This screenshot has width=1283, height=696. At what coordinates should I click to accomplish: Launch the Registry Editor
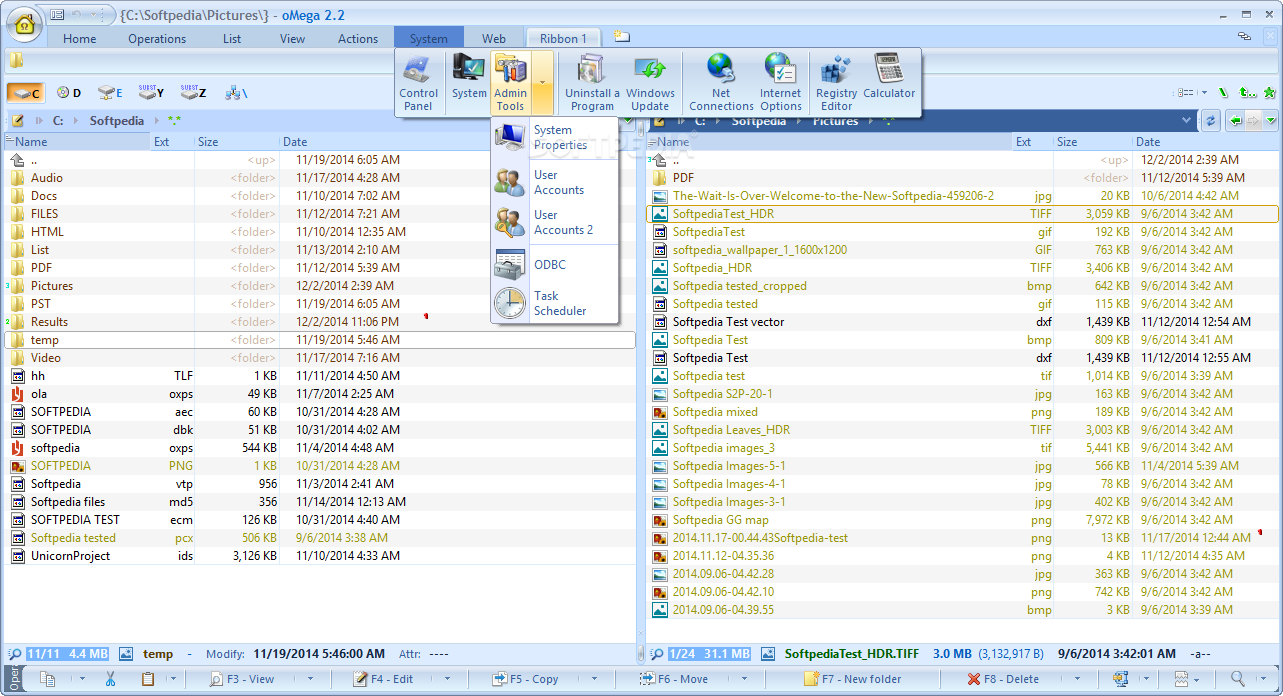click(836, 83)
